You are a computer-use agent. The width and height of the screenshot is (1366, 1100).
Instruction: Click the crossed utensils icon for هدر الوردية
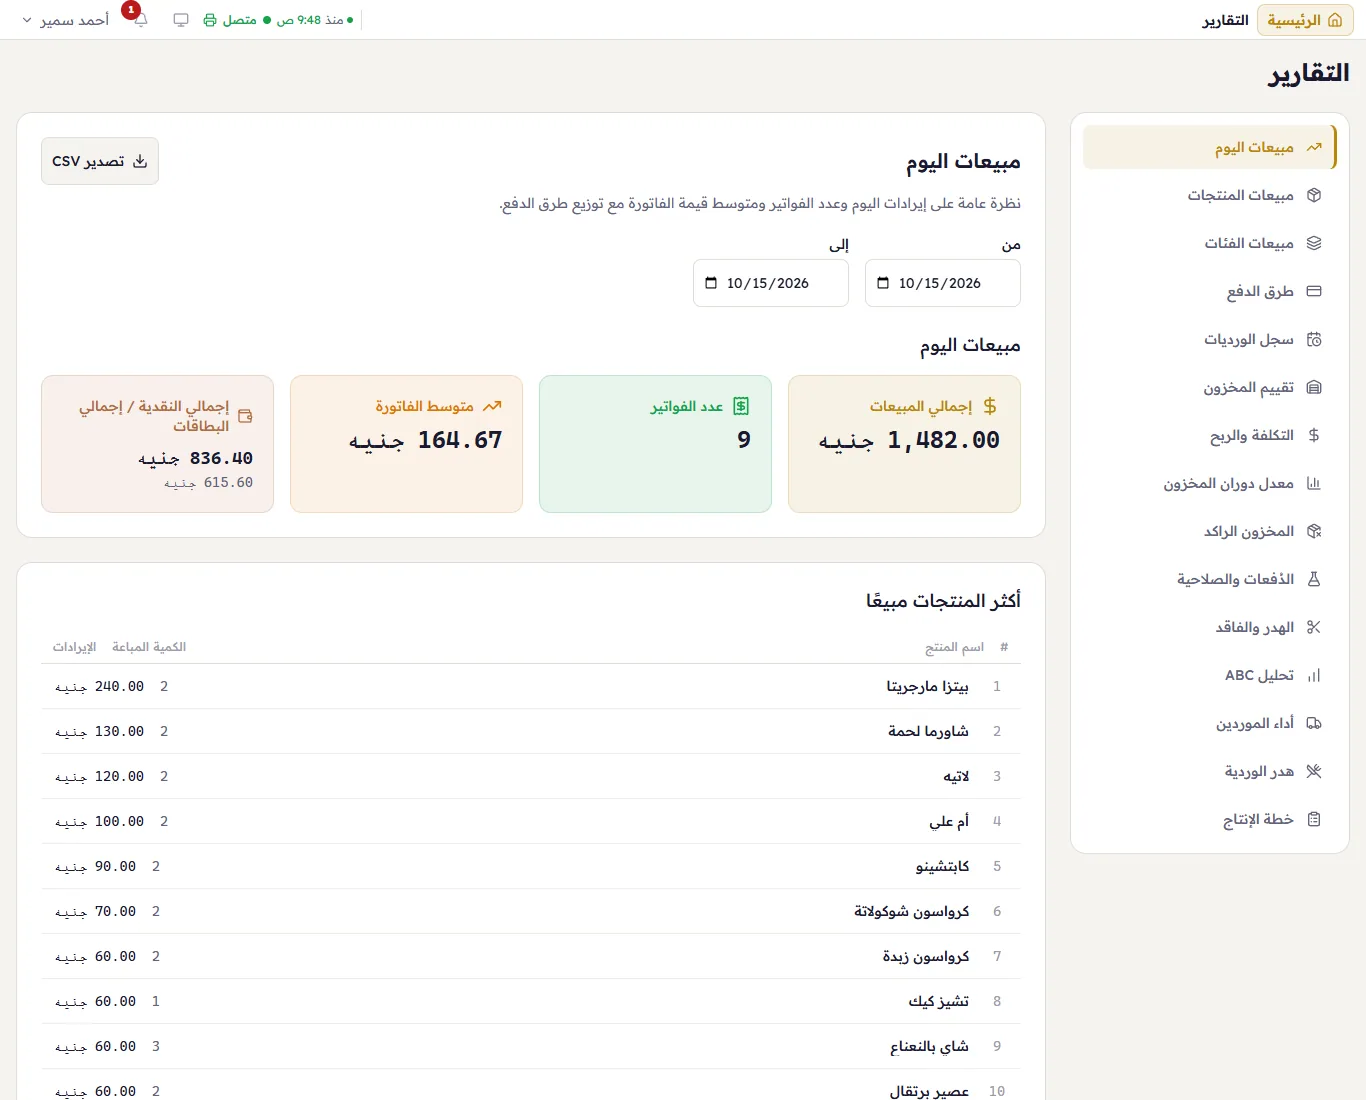click(x=1314, y=771)
